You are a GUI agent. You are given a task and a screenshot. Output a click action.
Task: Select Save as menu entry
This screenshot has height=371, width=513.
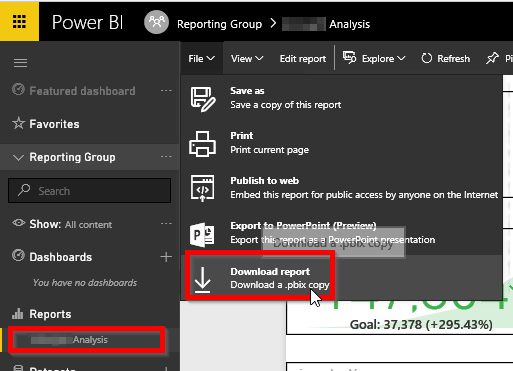pyautogui.click(x=342, y=98)
